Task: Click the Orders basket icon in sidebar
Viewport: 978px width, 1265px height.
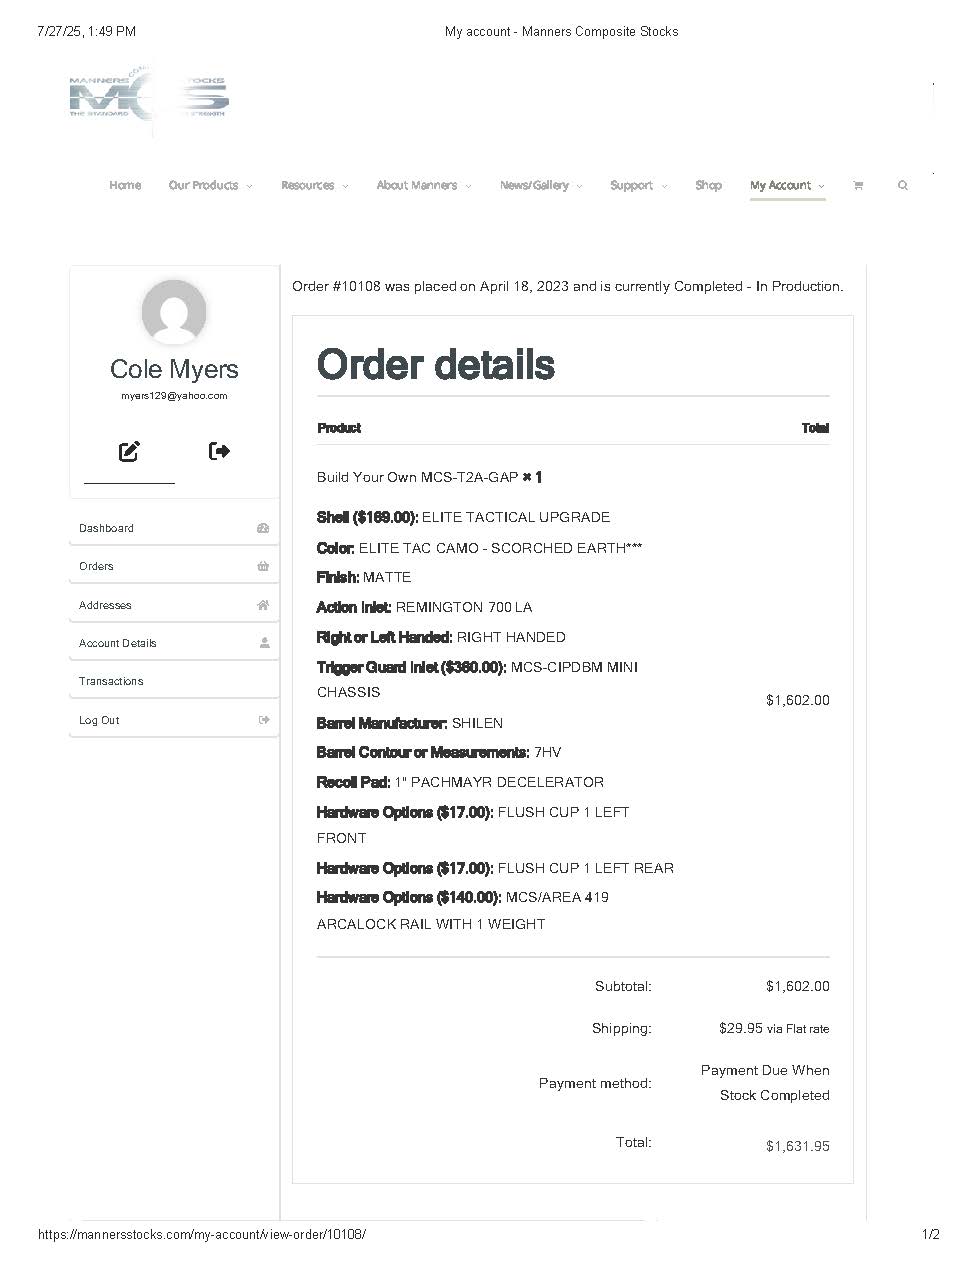Action: (263, 566)
